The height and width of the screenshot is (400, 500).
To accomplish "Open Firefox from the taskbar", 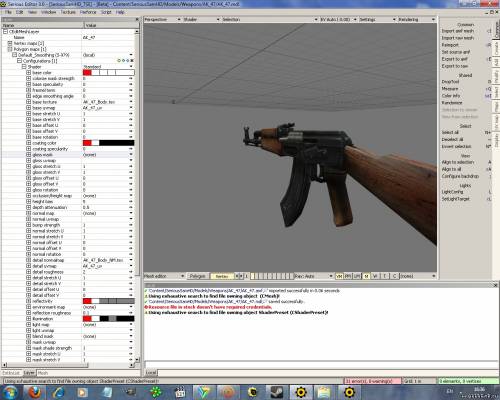I will (x=34, y=392).
